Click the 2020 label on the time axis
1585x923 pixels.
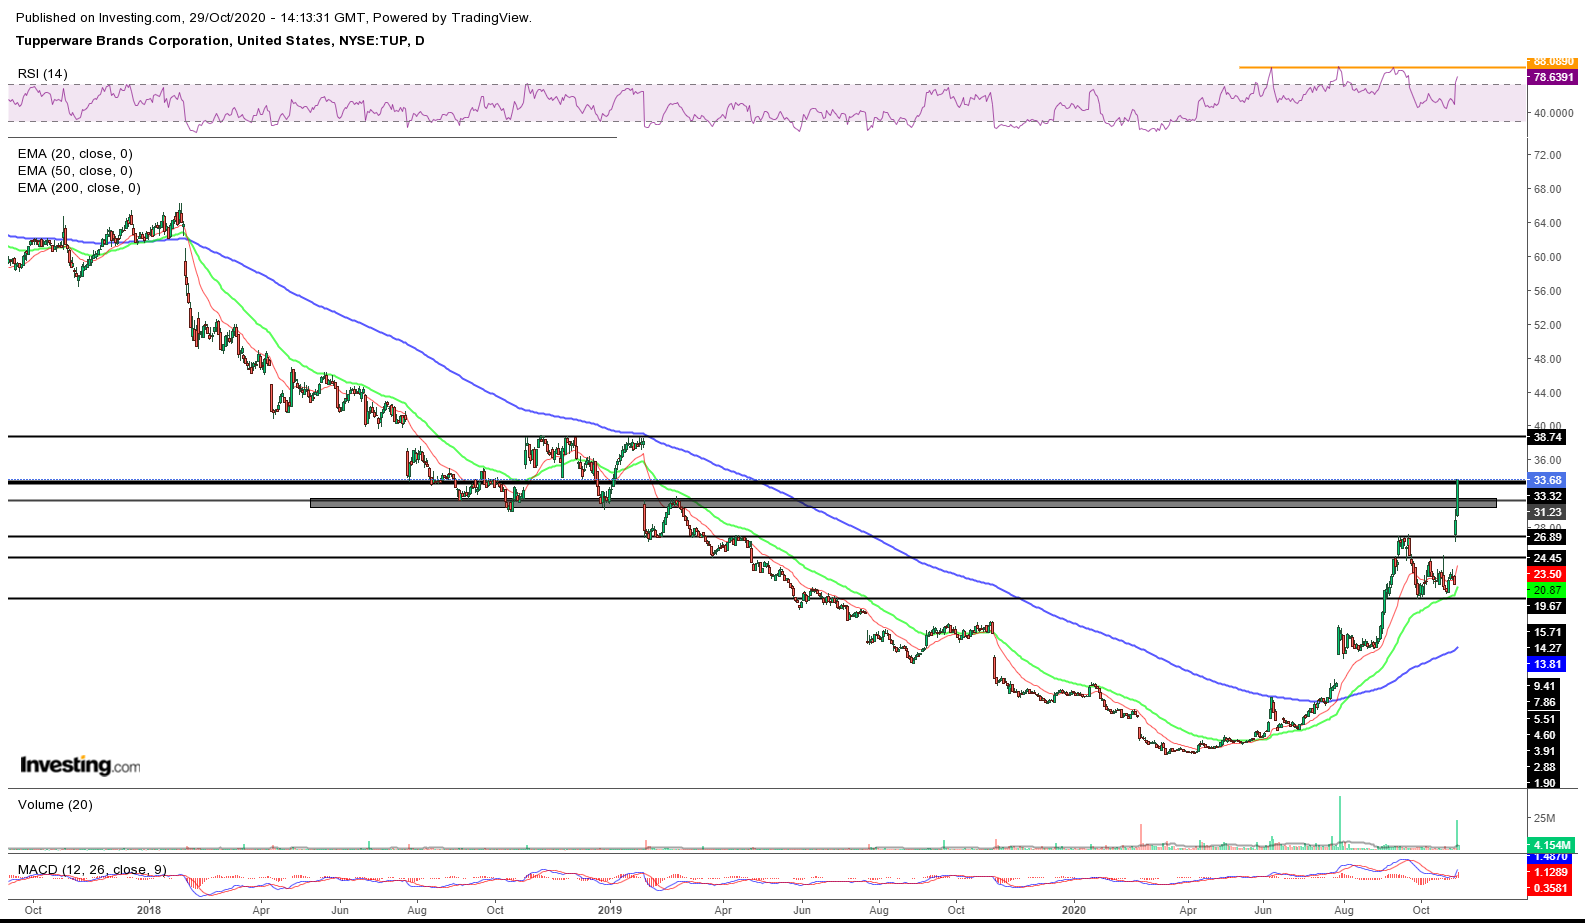click(x=1074, y=910)
